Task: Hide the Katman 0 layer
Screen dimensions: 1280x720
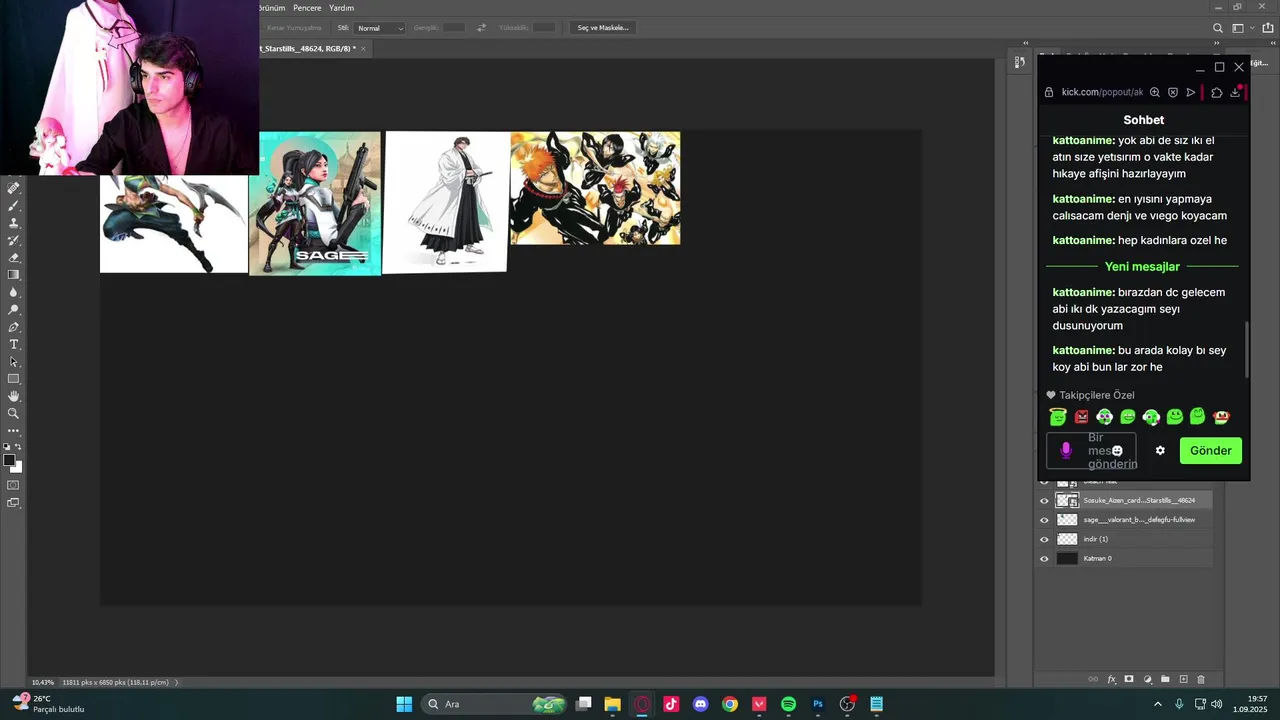Action: 1044,558
